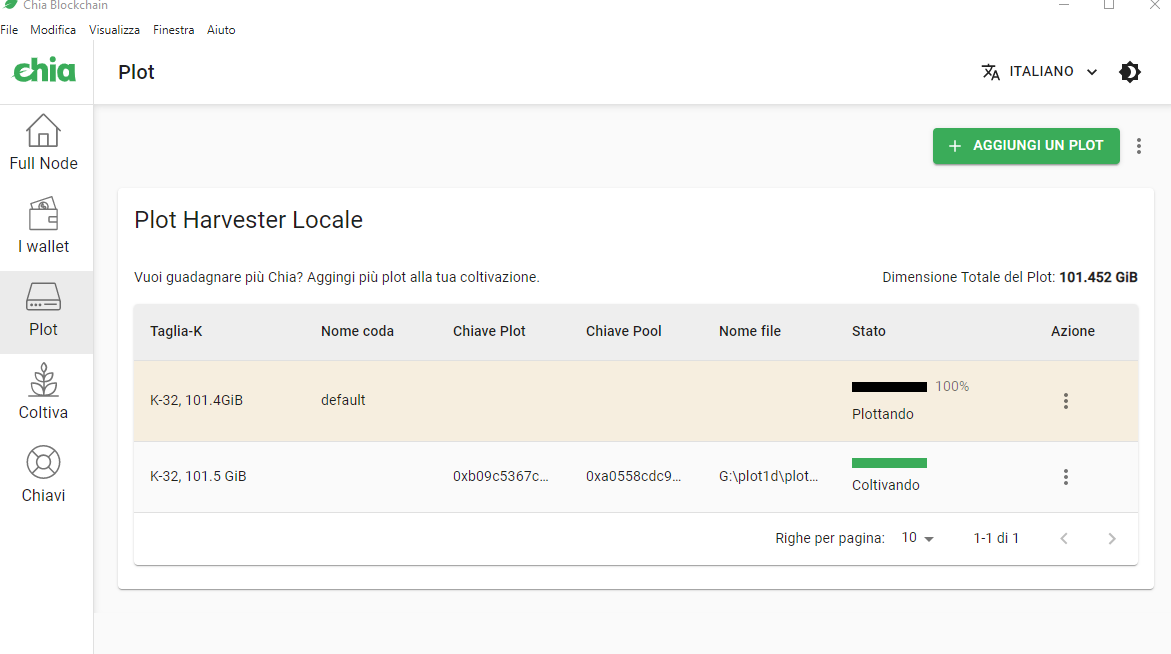Go to Coltiva farming icon

[43, 379]
